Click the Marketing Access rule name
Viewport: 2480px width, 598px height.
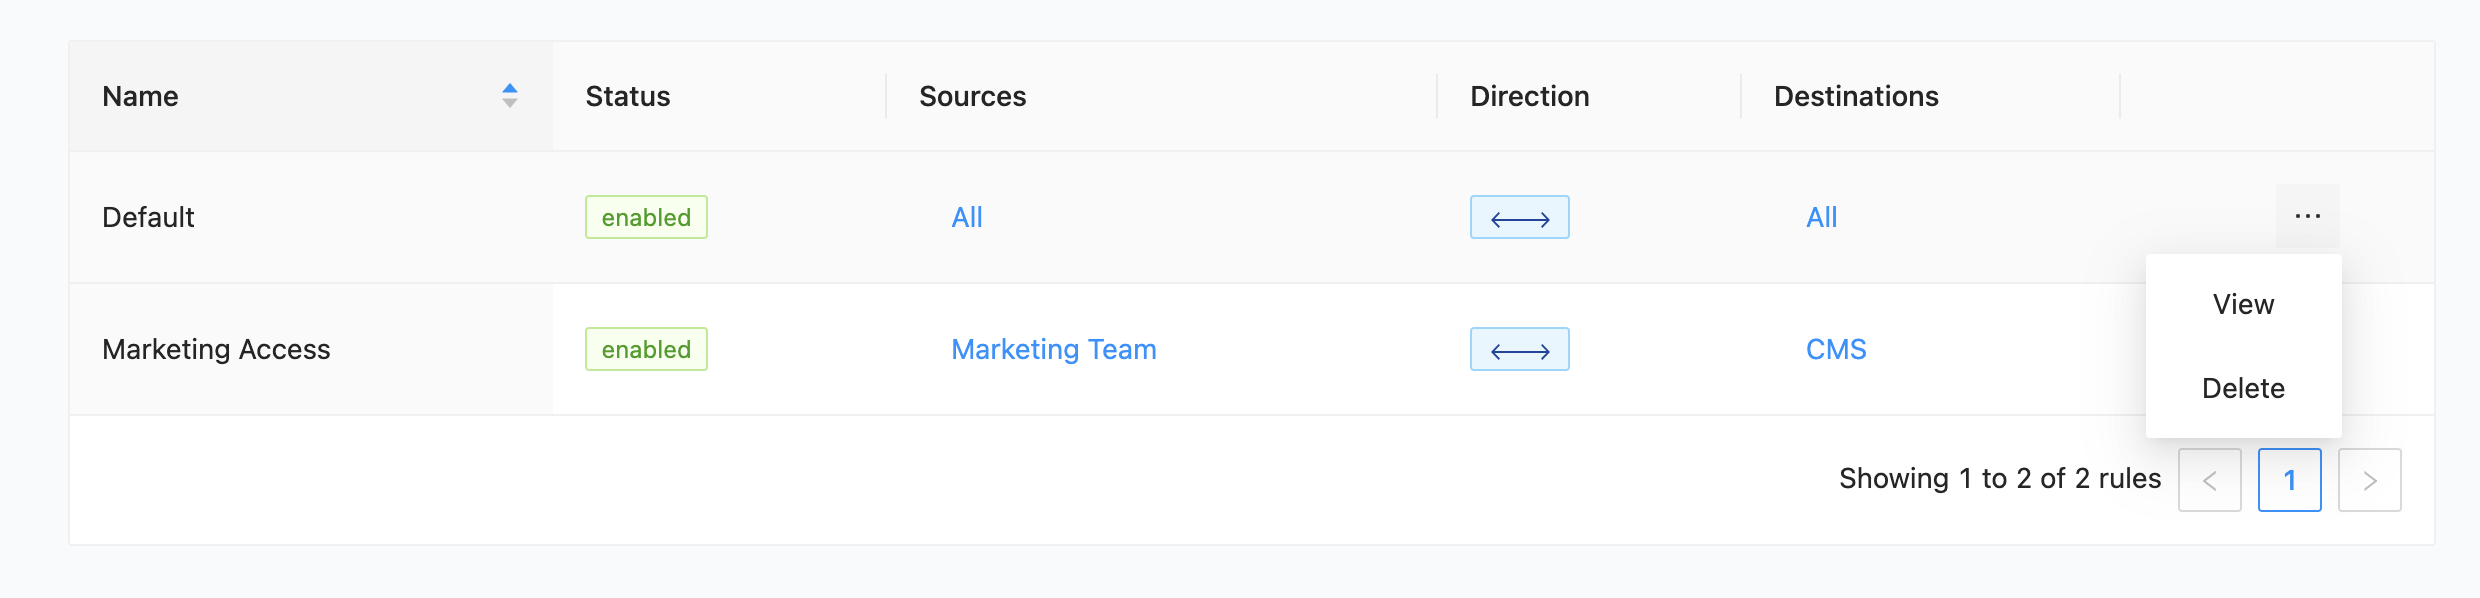click(x=216, y=350)
